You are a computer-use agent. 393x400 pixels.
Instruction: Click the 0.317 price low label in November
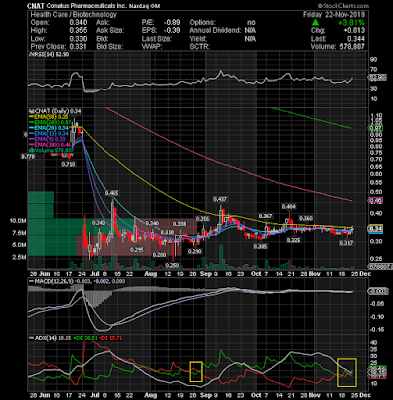pos(346,244)
